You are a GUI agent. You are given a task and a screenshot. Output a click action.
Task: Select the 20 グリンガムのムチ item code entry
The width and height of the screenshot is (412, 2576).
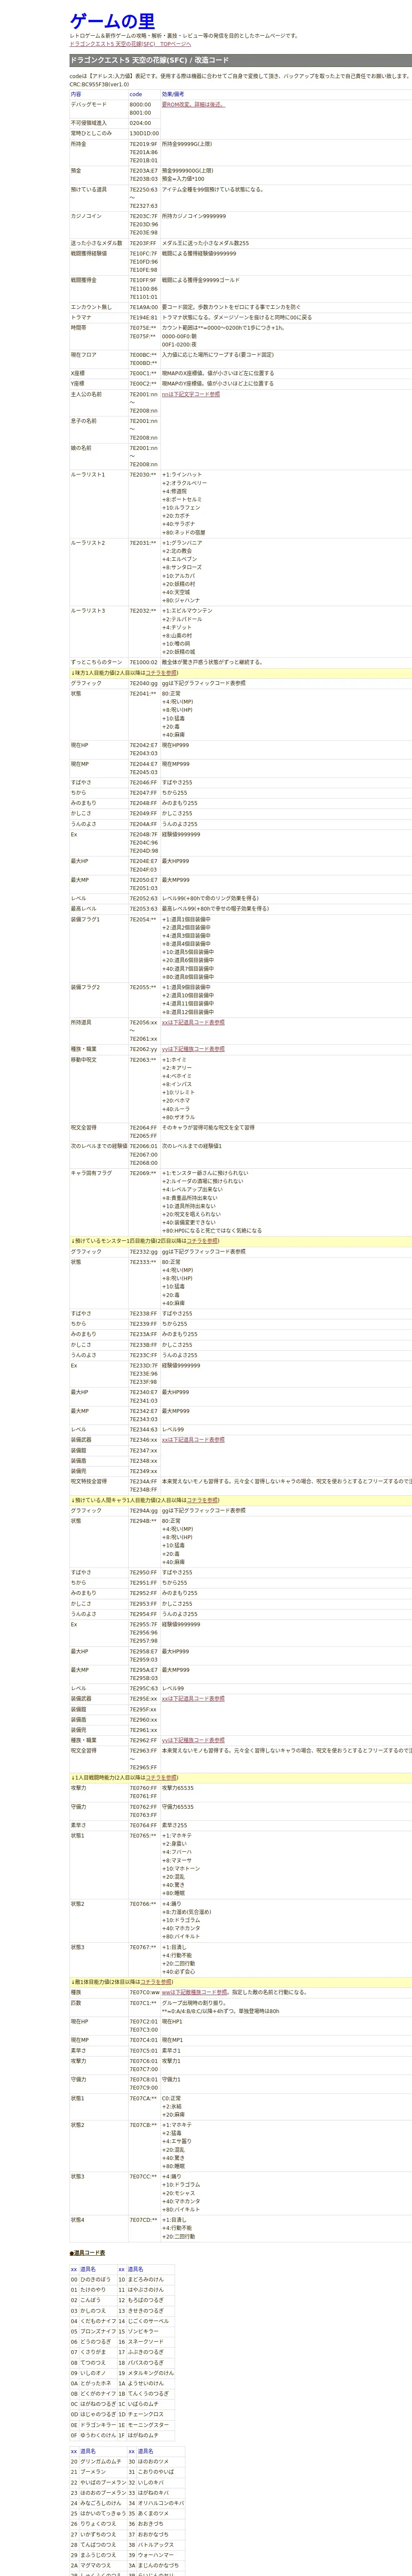pos(97,2461)
